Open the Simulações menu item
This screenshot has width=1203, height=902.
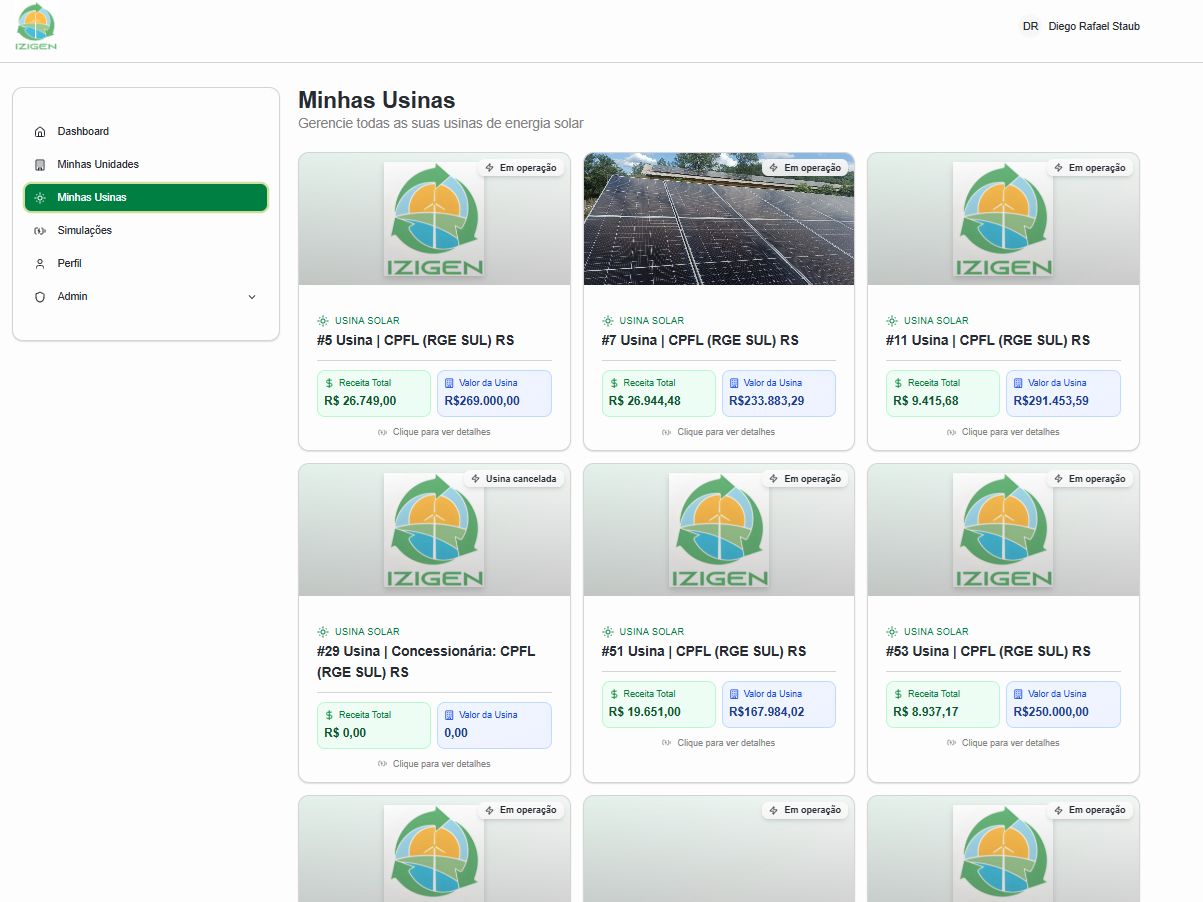85,231
